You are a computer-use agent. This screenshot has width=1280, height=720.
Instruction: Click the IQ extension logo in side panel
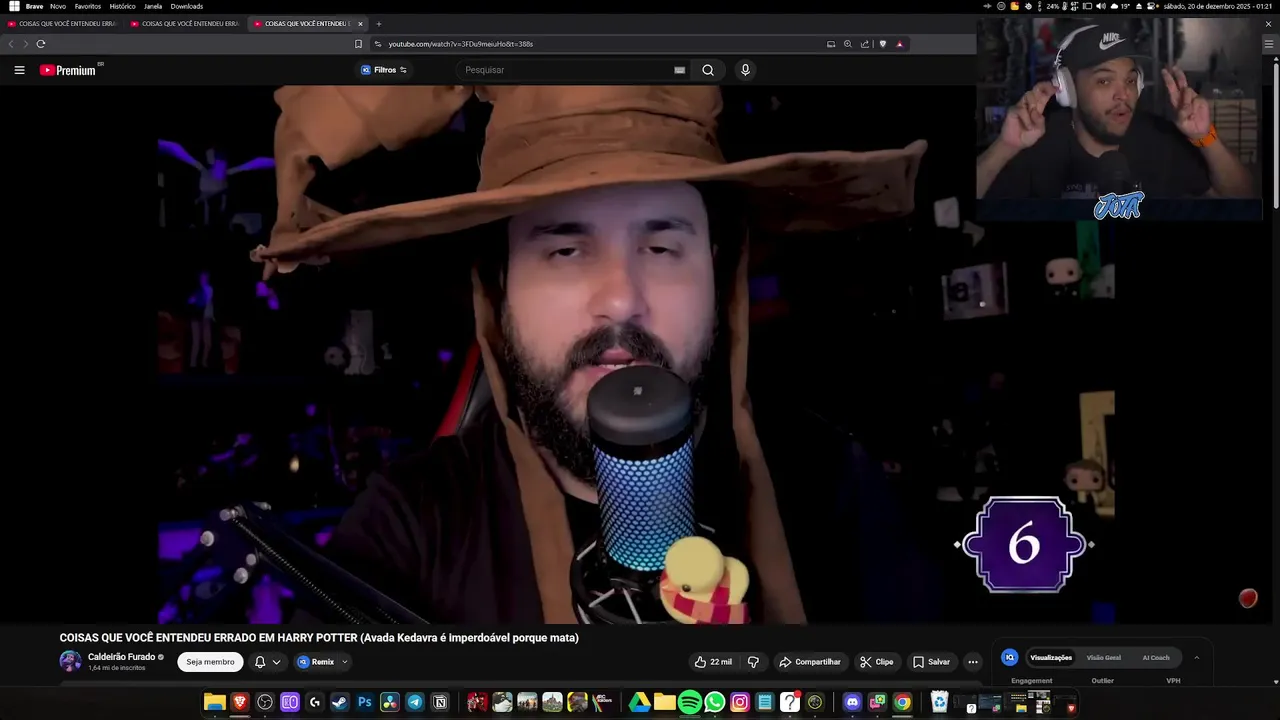[1010, 657]
